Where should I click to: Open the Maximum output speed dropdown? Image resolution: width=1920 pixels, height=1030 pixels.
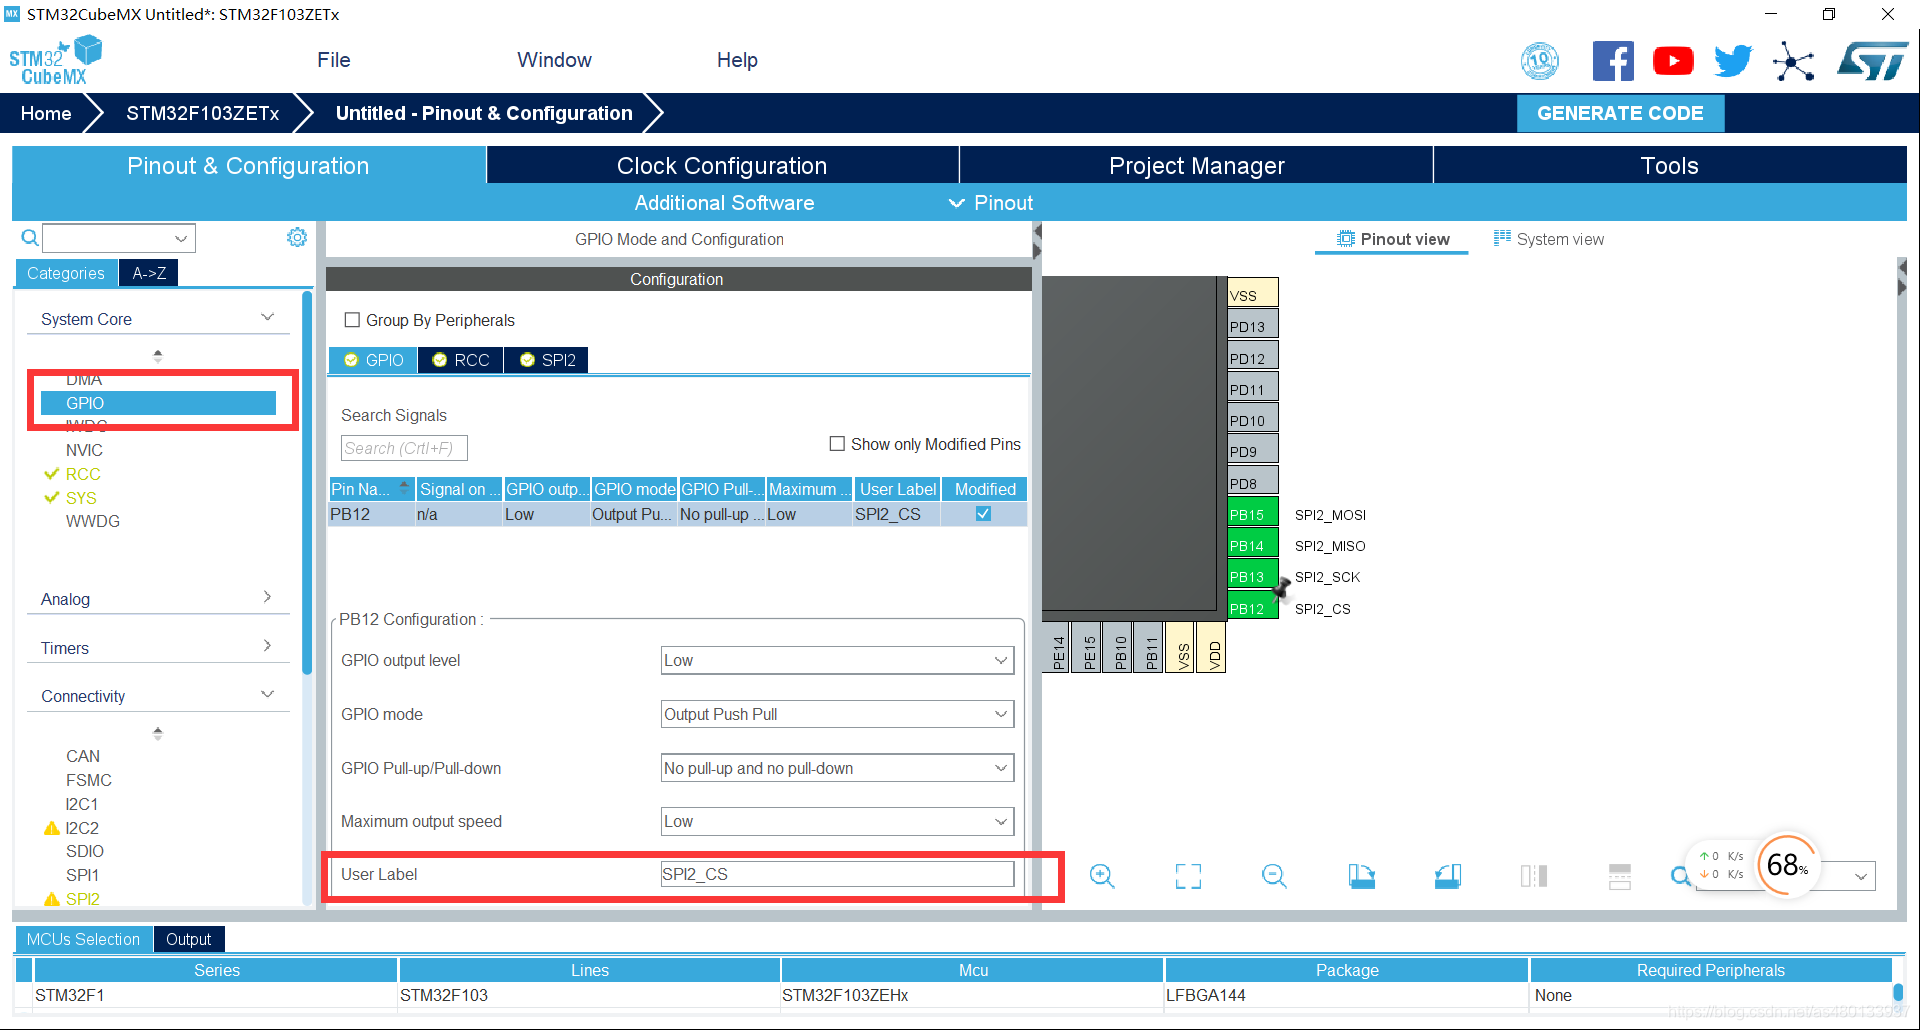837,821
